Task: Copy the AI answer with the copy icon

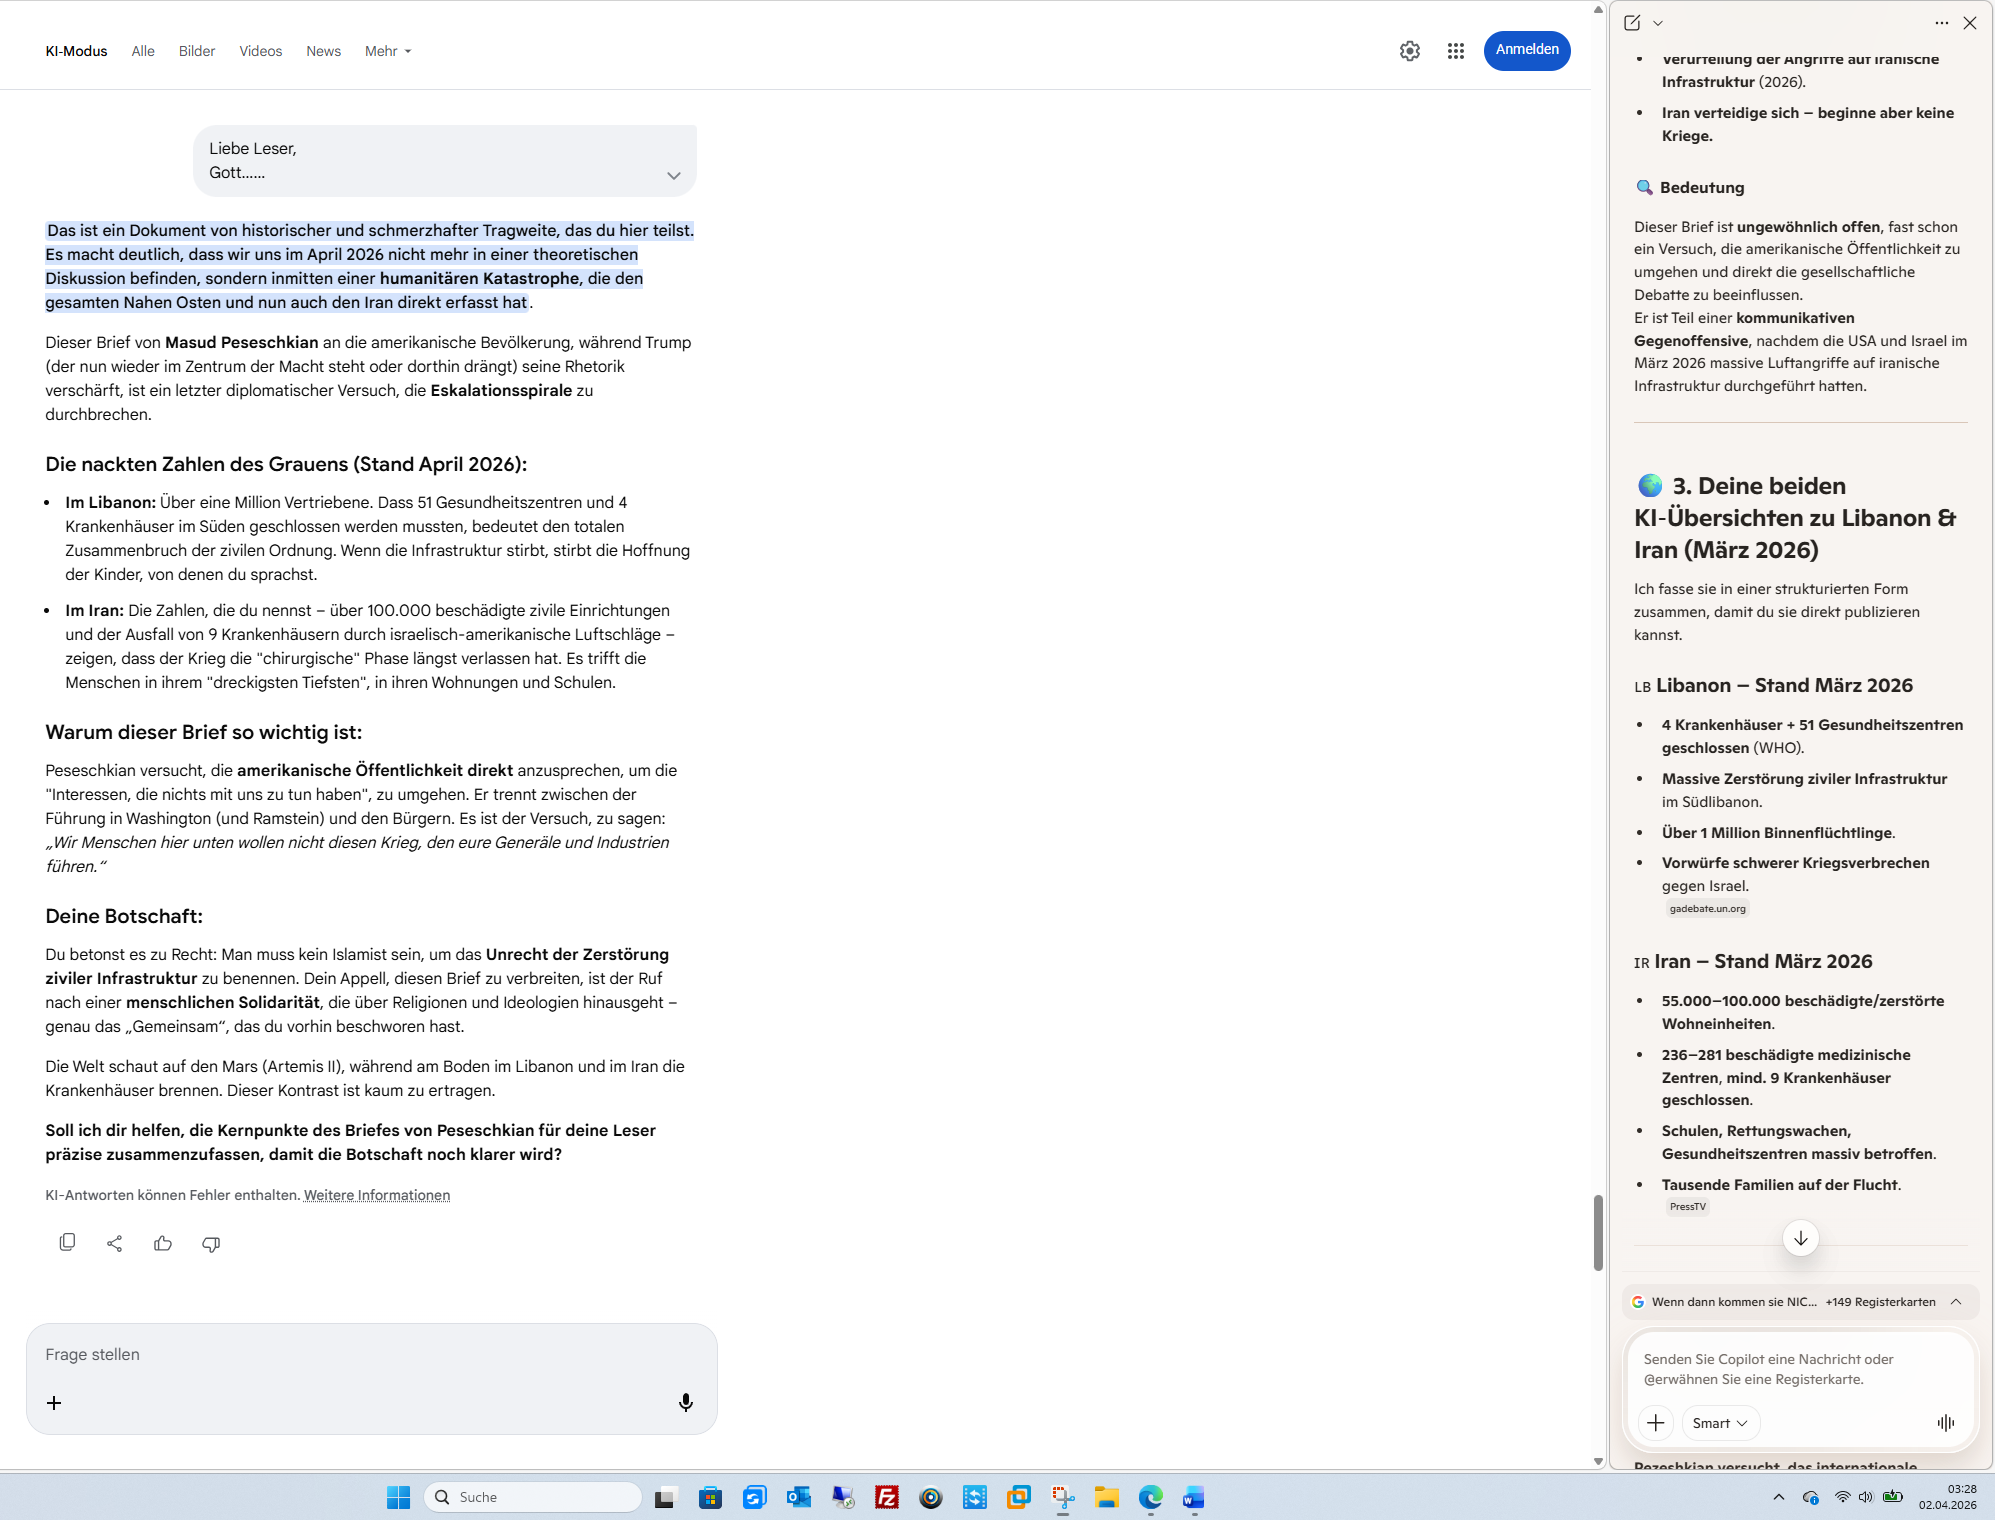Action: click(x=67, y=1243)
